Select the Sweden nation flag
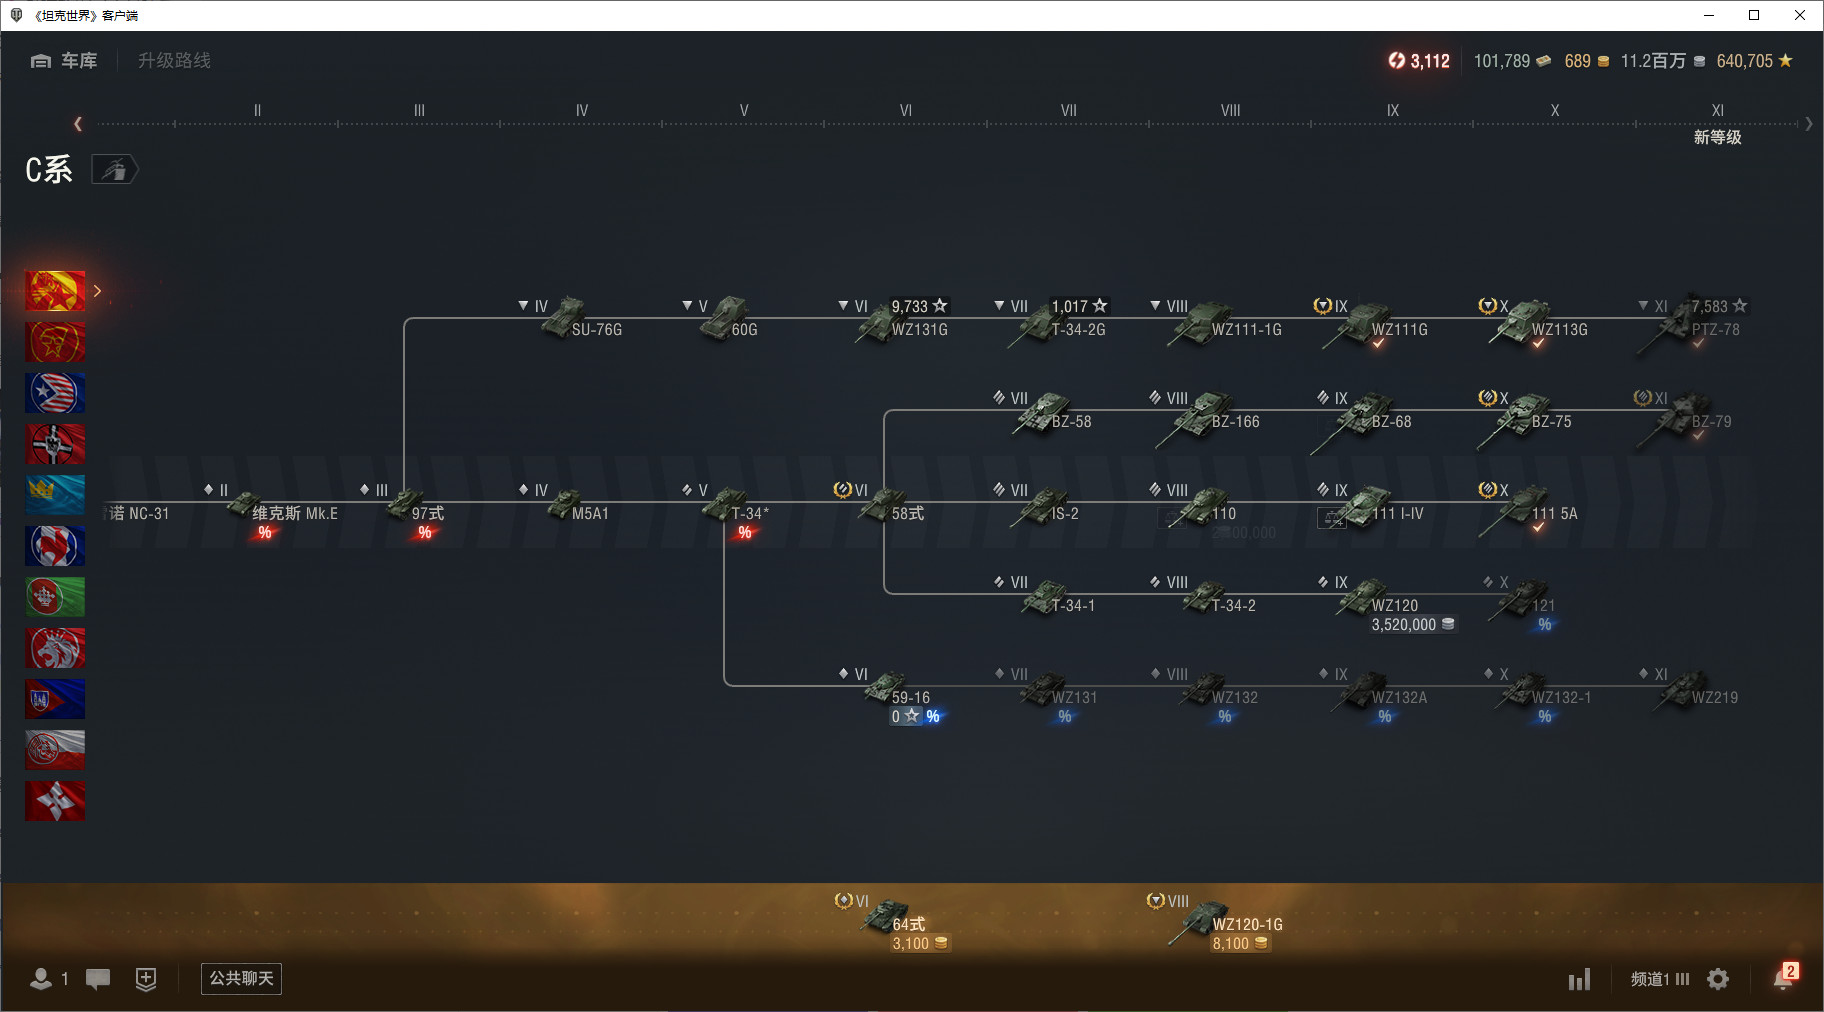Viewport: 1824px width, 1012px height. (55, 495)
